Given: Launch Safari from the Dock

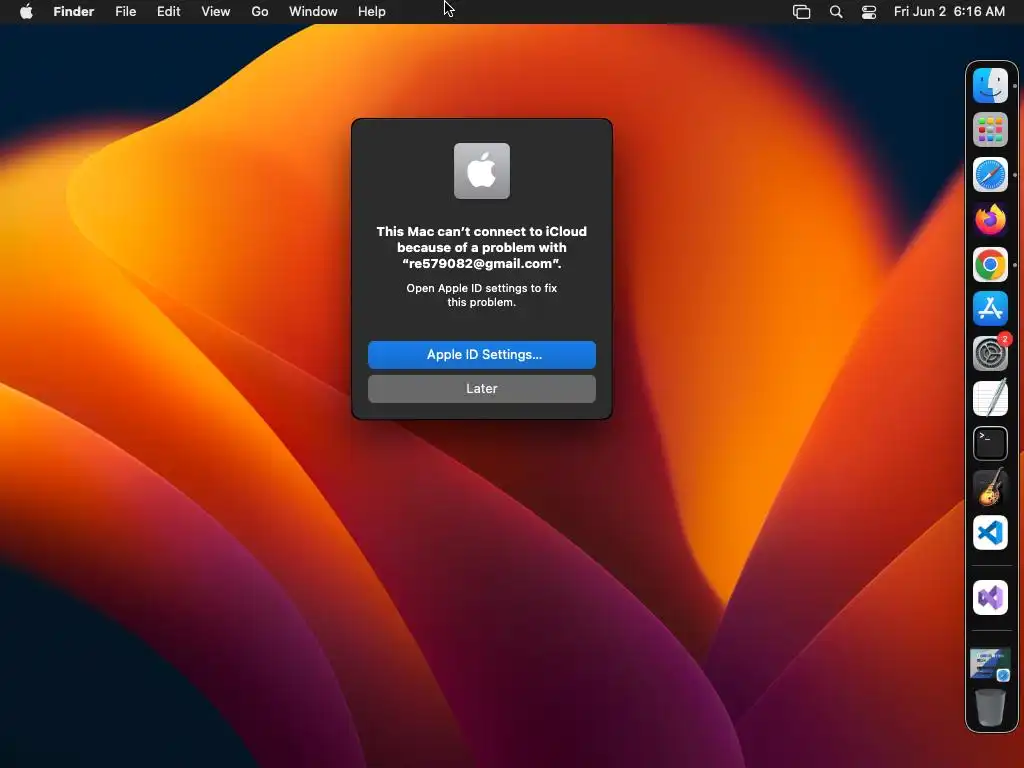Looking at the screenshot, I should click(991, 175).
